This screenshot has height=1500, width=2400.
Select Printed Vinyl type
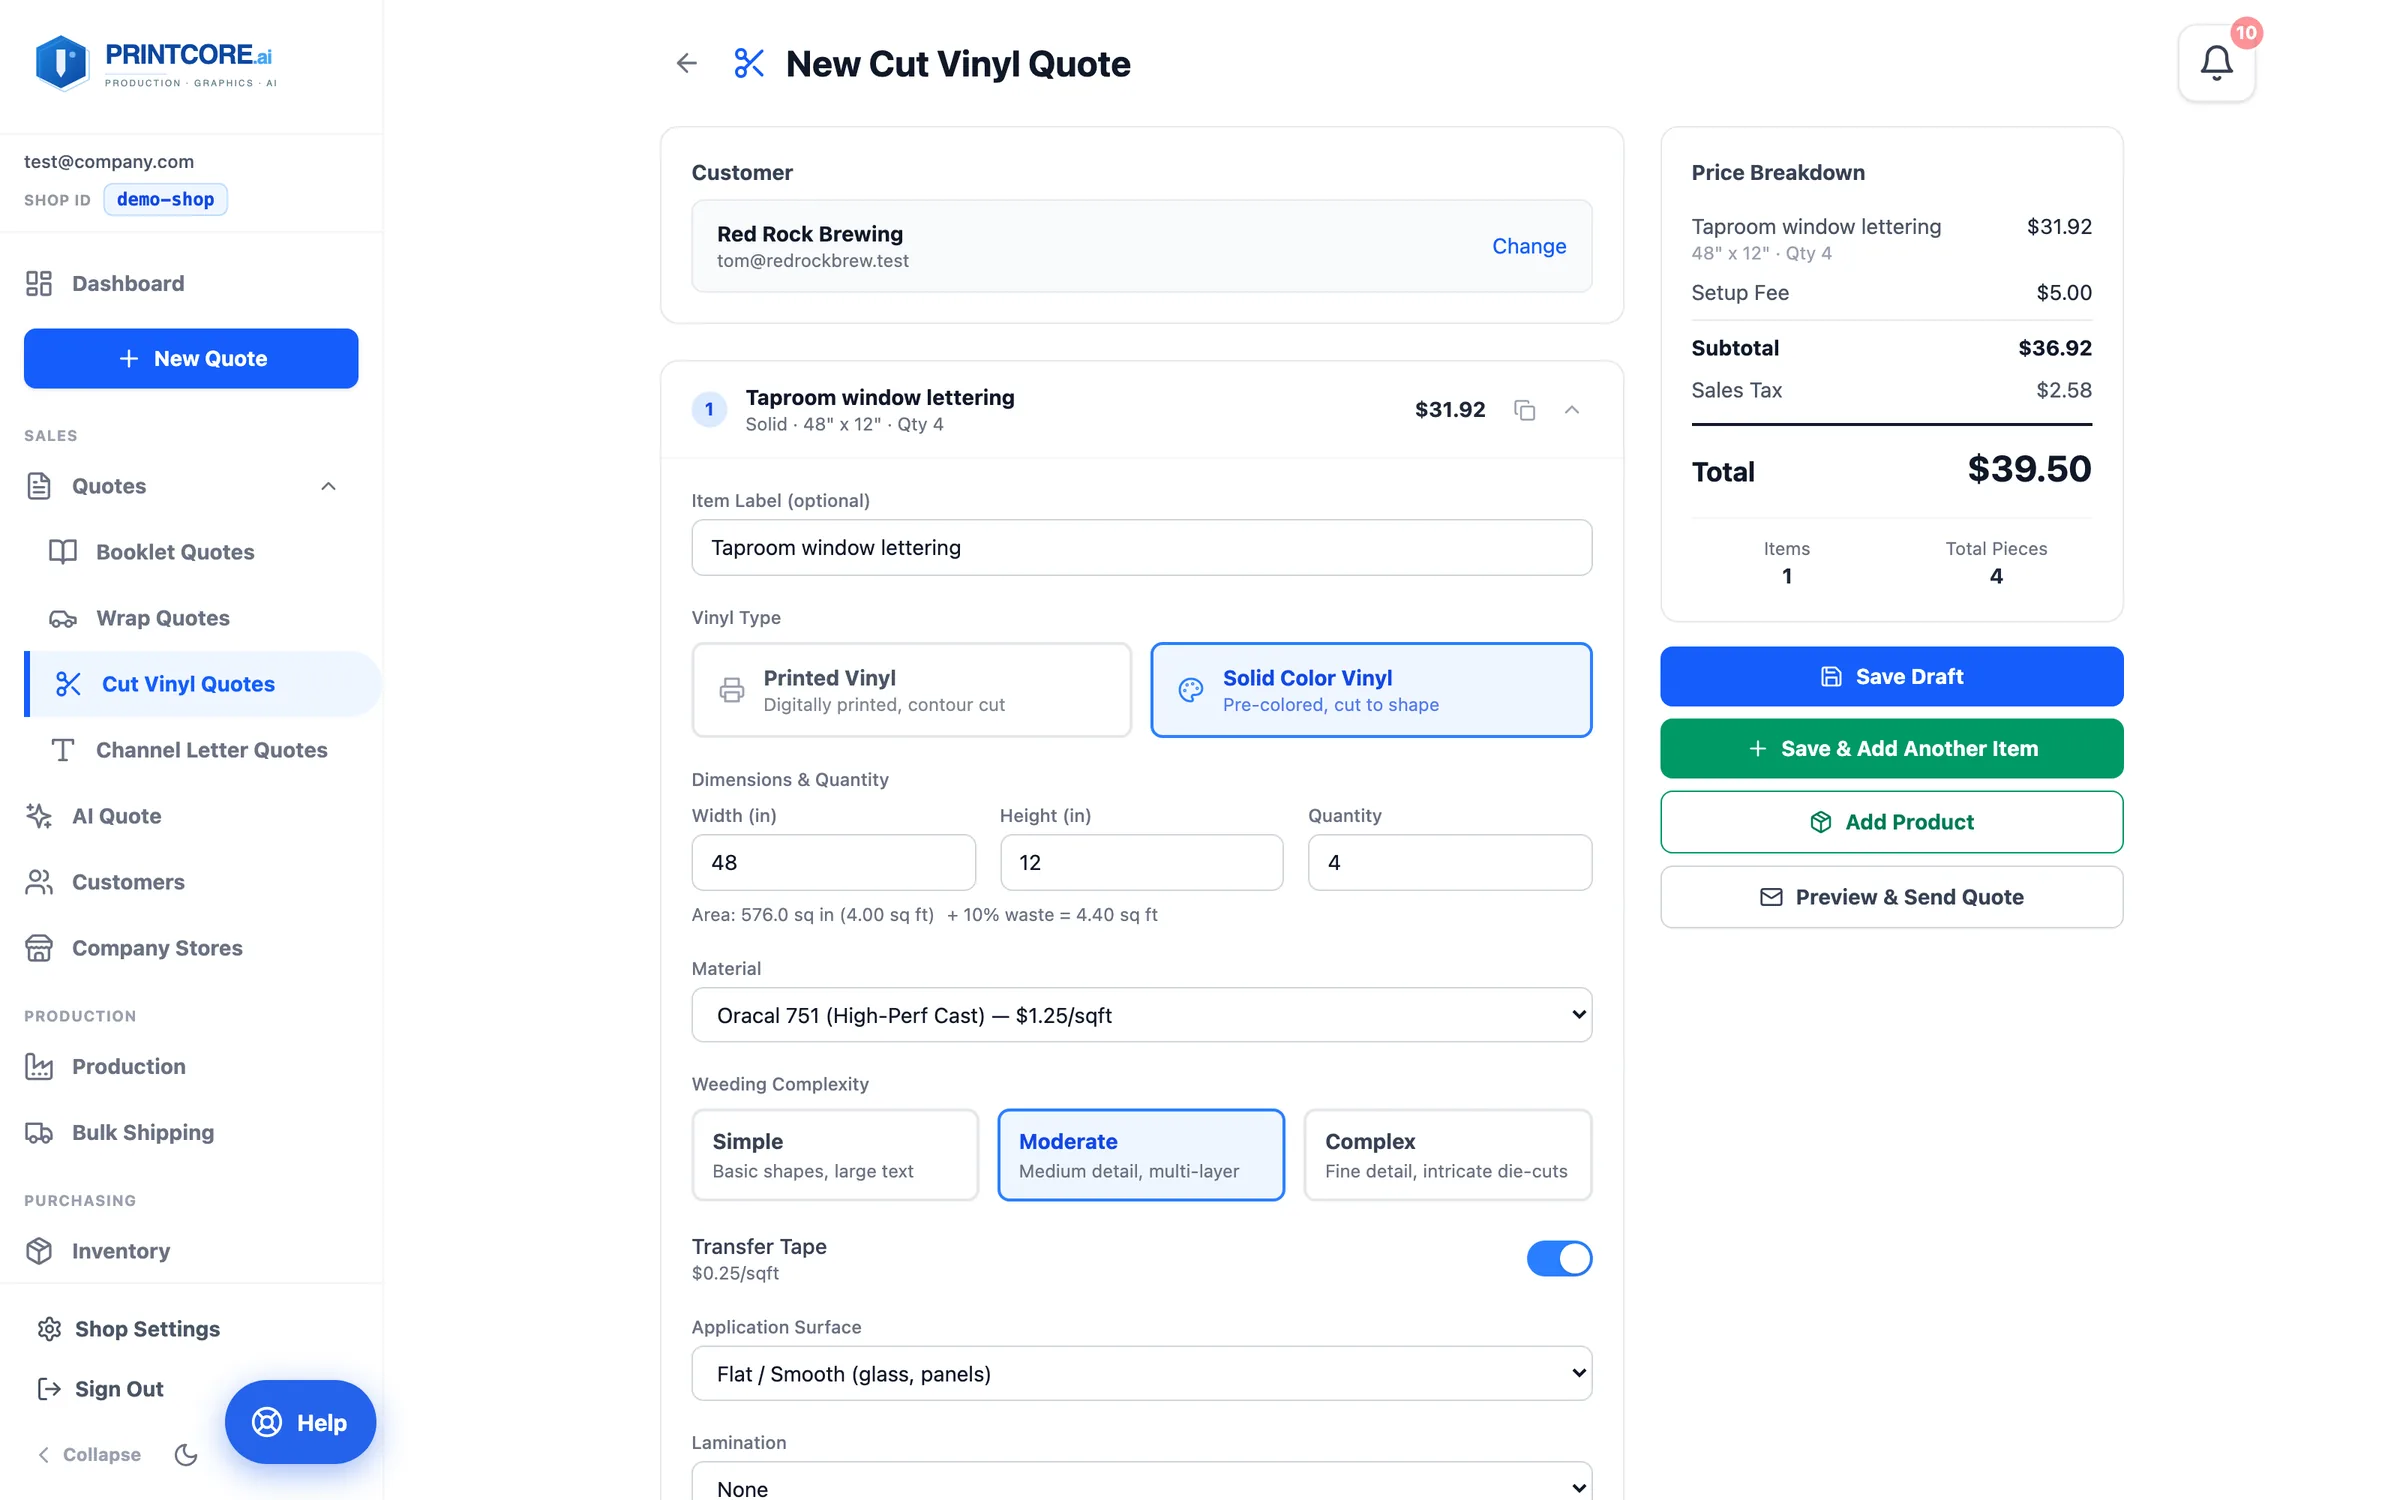tap(911, 690)
